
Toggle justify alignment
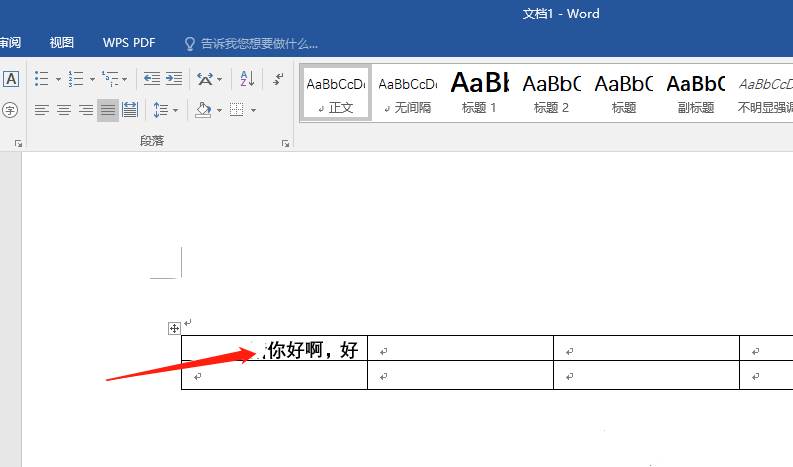pos(108,110)
